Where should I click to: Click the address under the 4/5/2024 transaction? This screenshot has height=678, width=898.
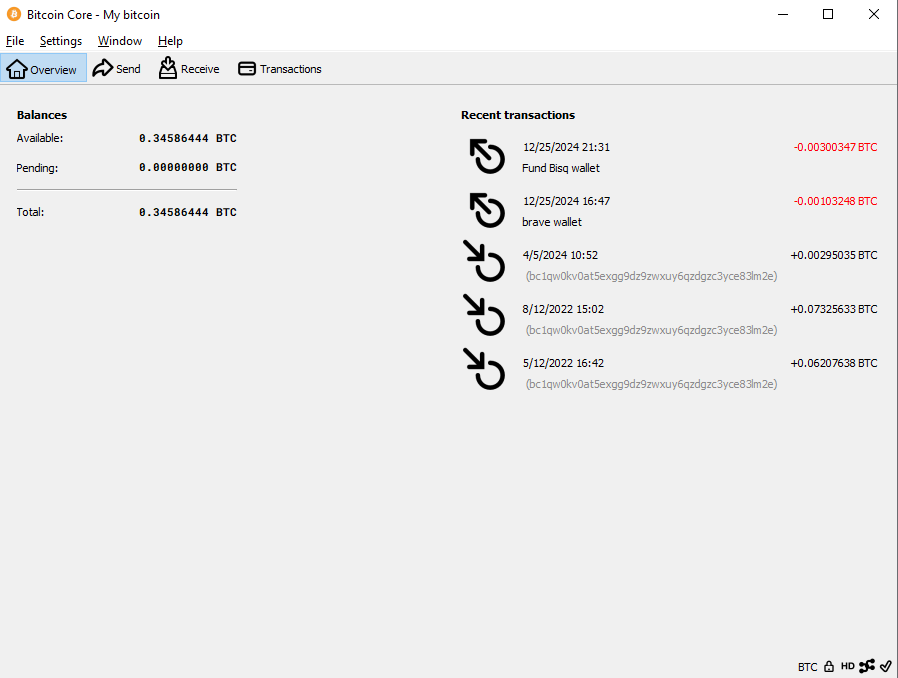(x=651, y=276)
